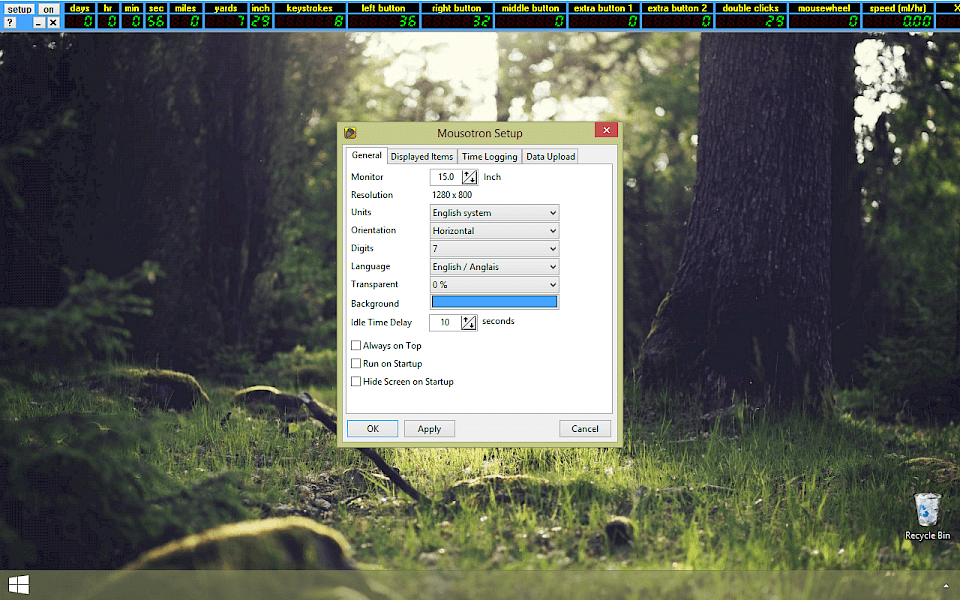This screenshot has width=960, height=600.
Task: Click the sec counter display
Action: pyautogui.click(x=156, y=21)
